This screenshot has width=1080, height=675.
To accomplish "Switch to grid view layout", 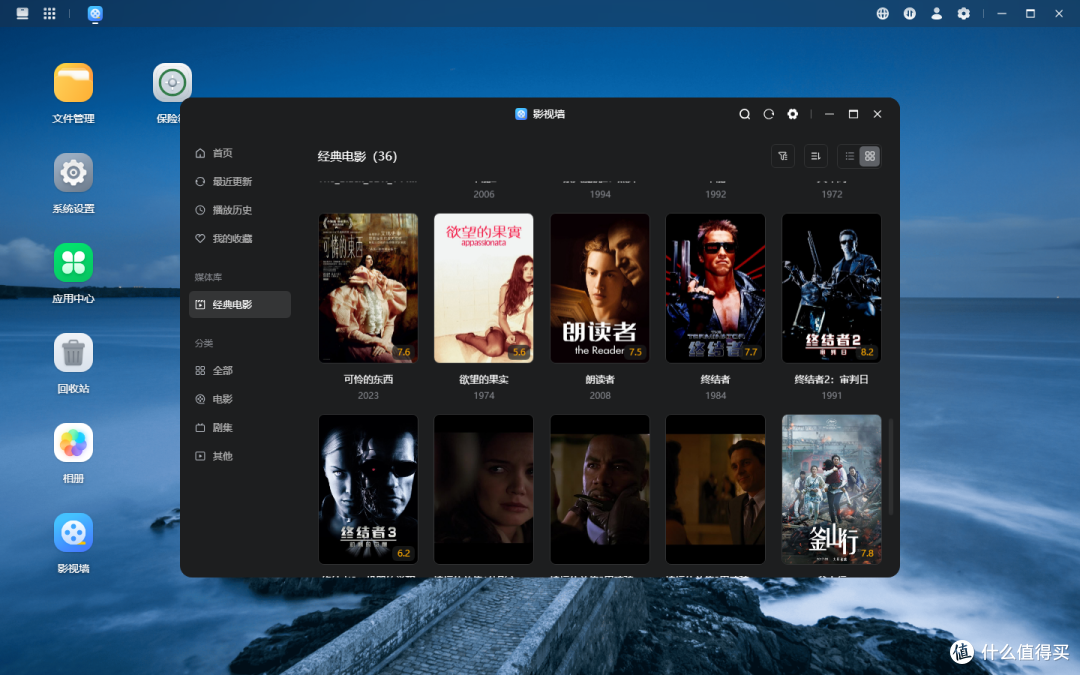I will point(870,156).
